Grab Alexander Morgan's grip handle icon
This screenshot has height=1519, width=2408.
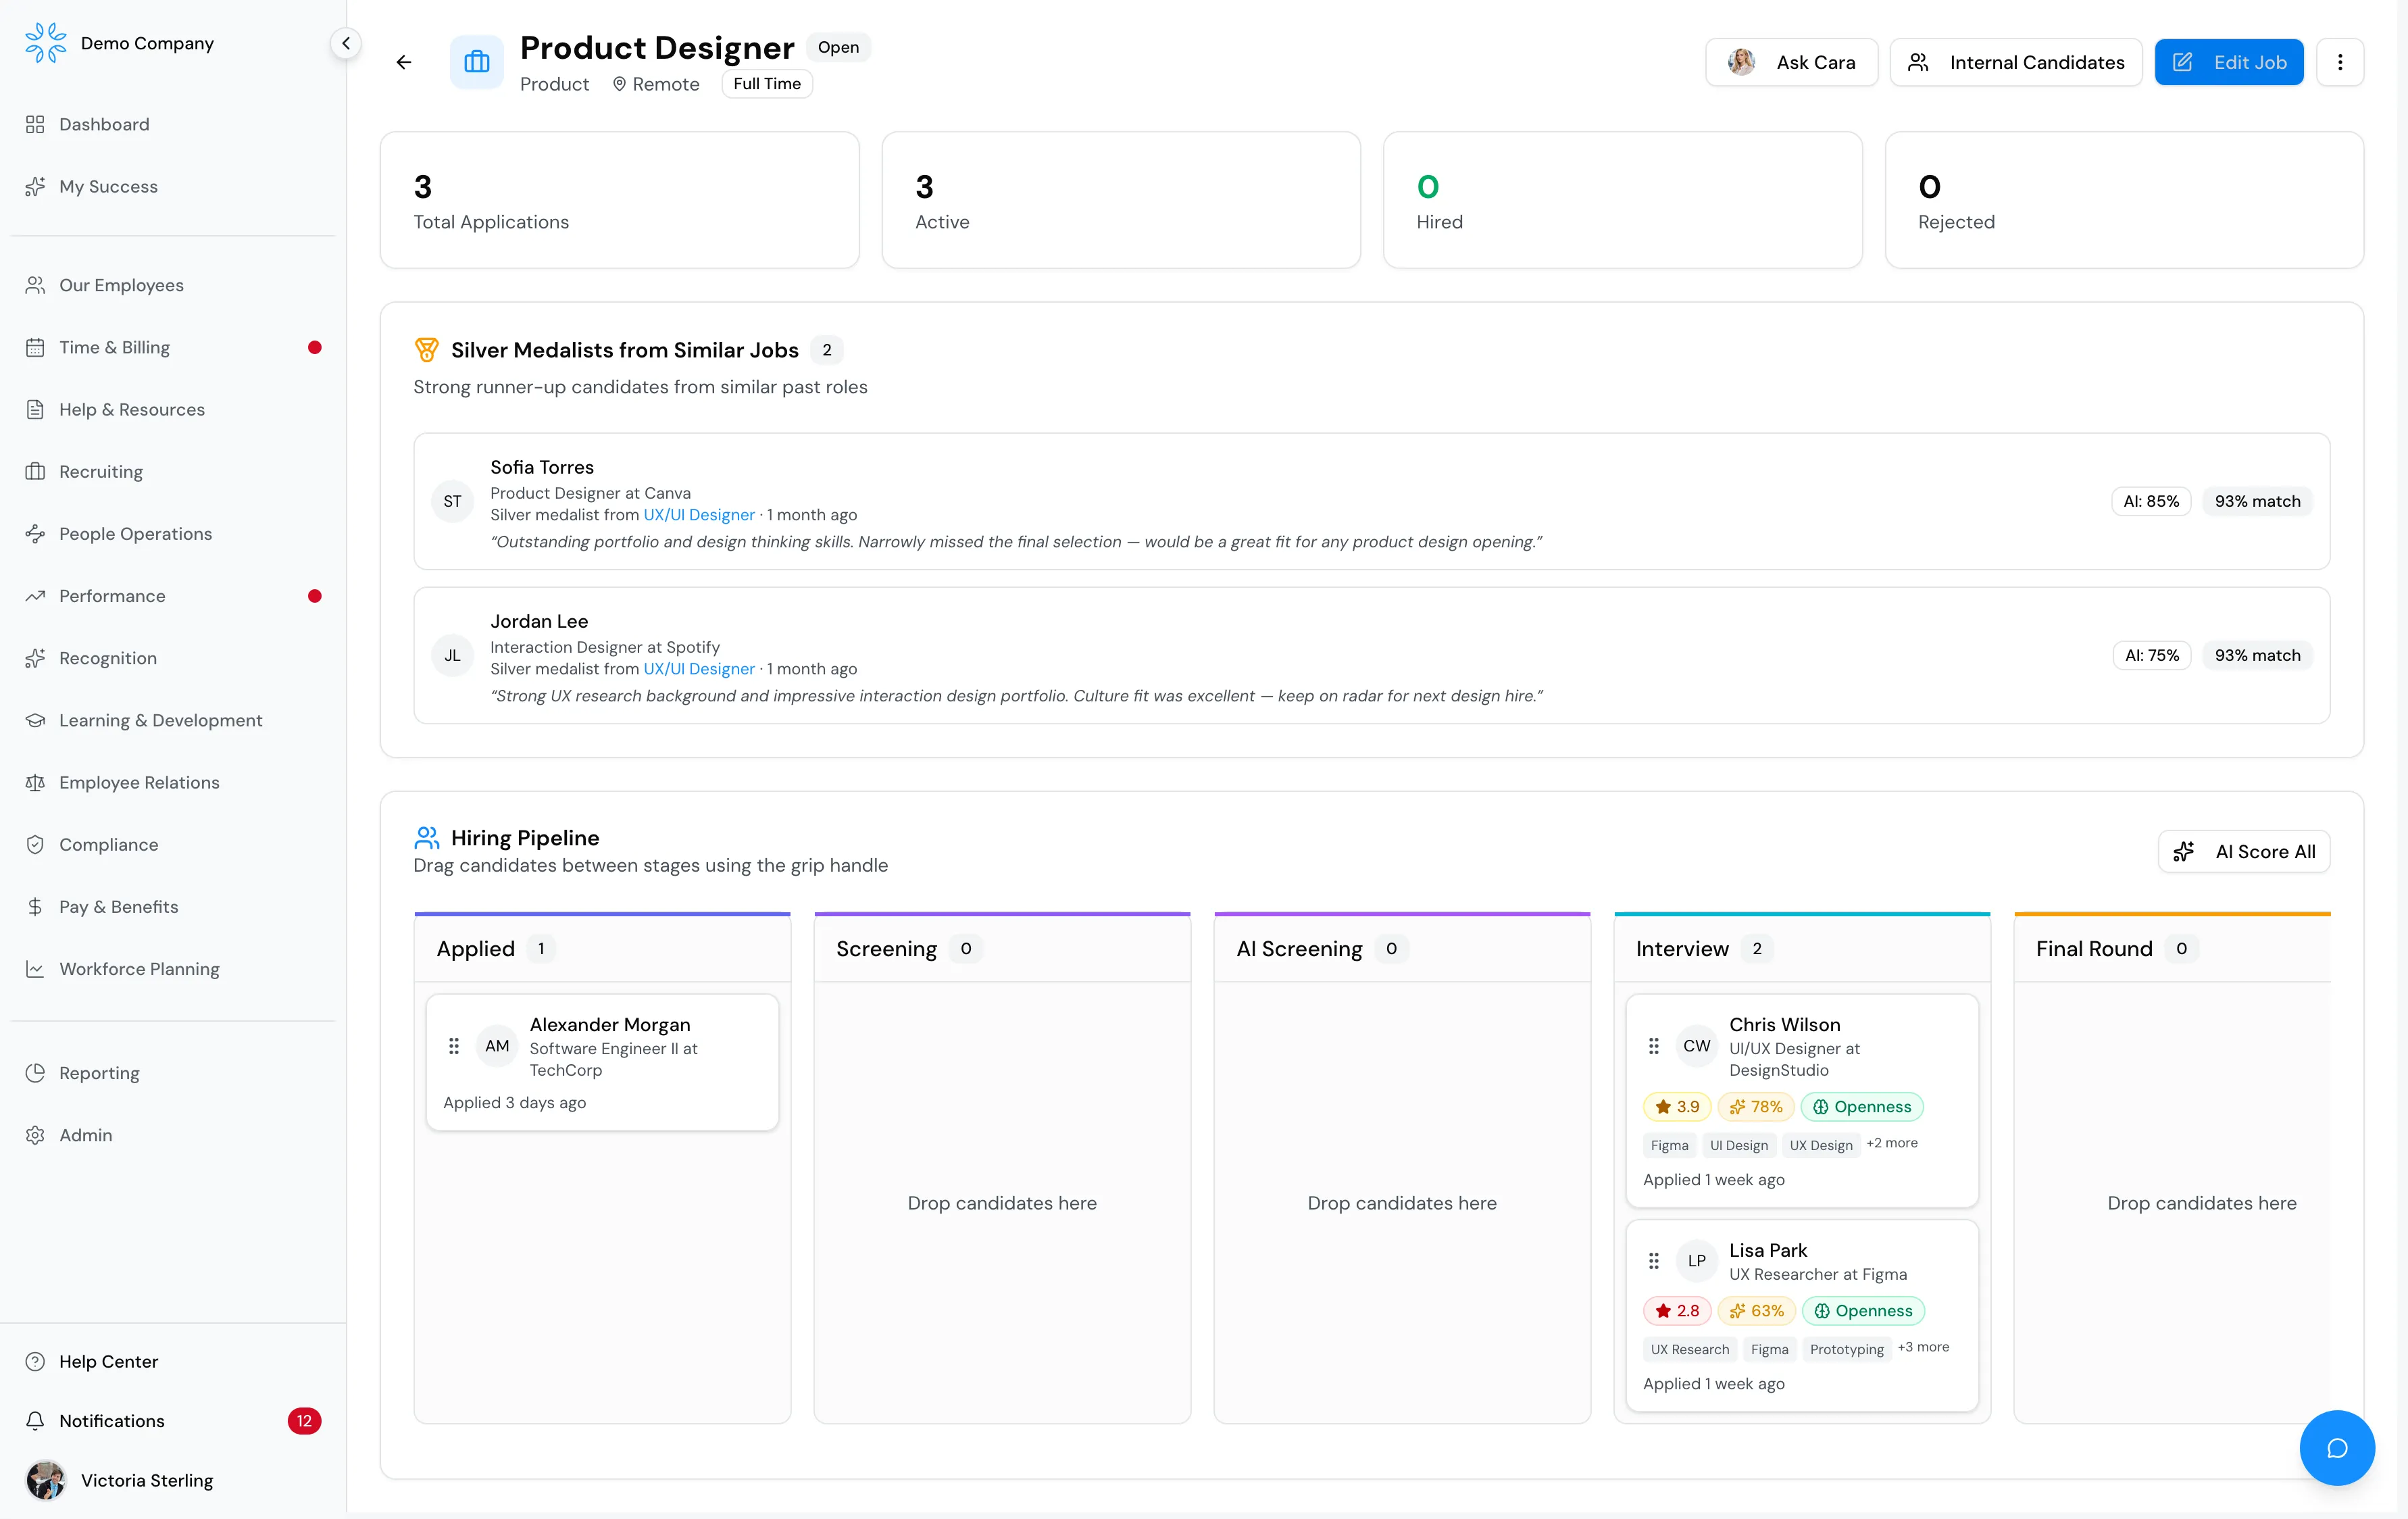tap(454, 1045)
